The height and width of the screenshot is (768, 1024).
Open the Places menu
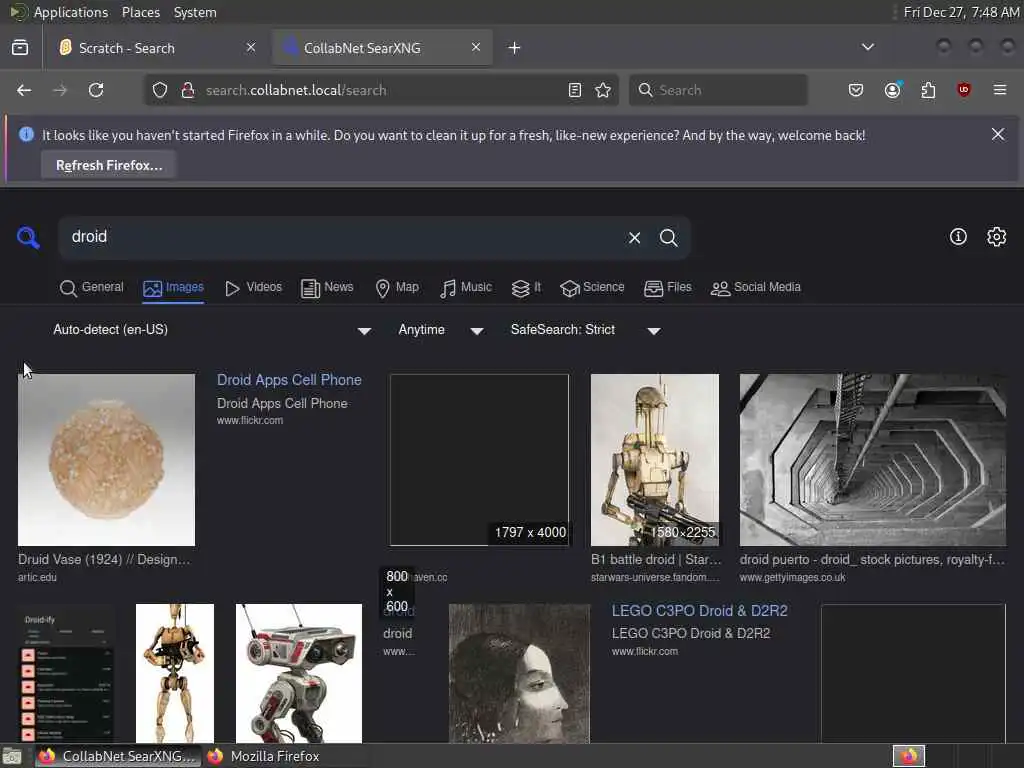[140, 12]
